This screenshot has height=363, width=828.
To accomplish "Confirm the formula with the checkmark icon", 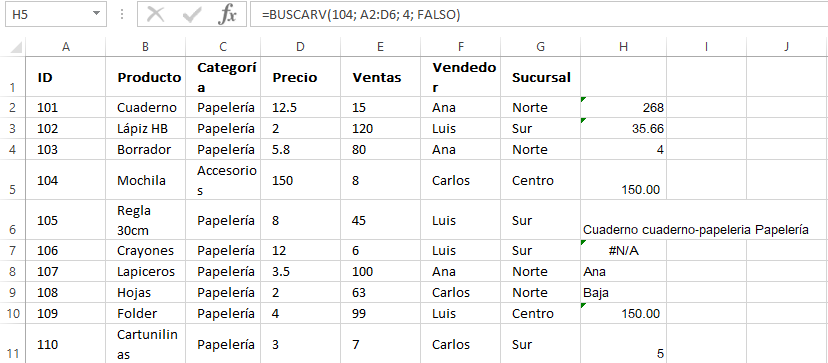I will (x=192, y=16).
